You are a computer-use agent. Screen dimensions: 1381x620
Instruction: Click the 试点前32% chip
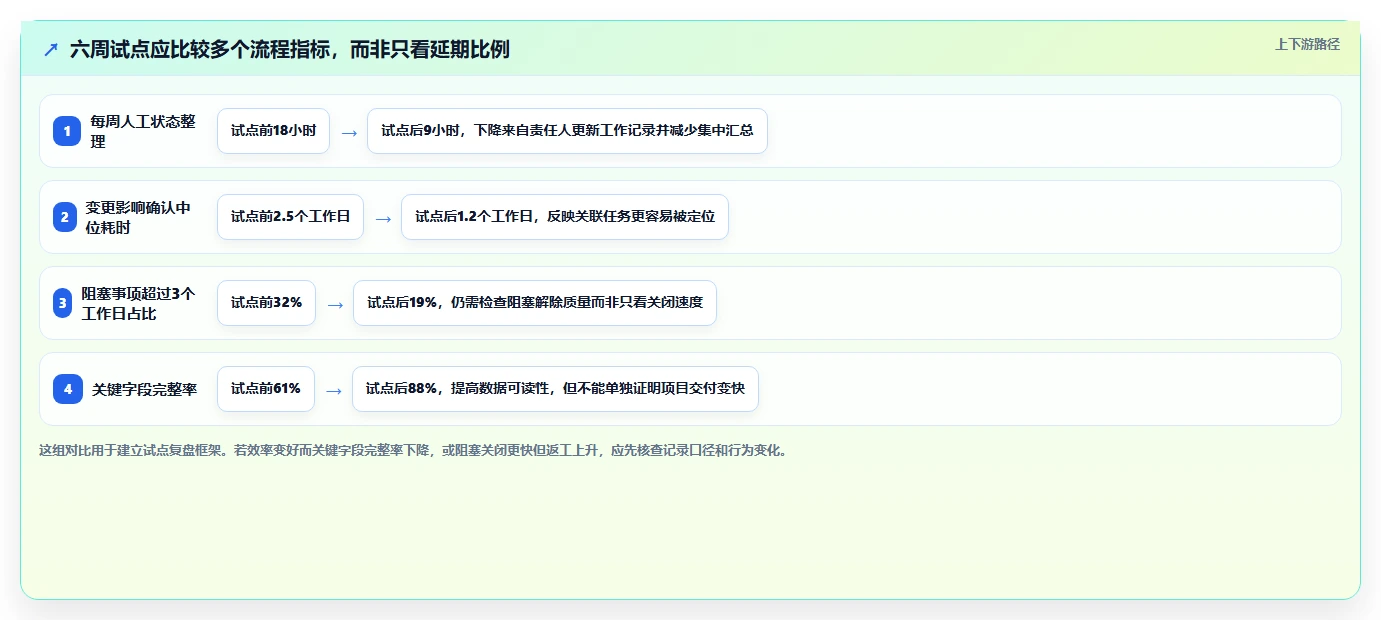coord(266,303)
